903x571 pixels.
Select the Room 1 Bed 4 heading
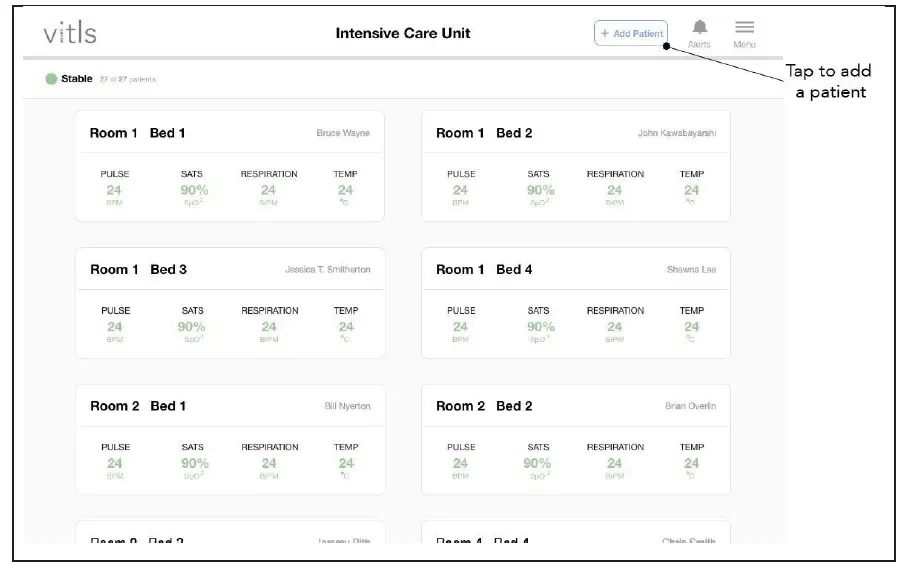point(484,270)
